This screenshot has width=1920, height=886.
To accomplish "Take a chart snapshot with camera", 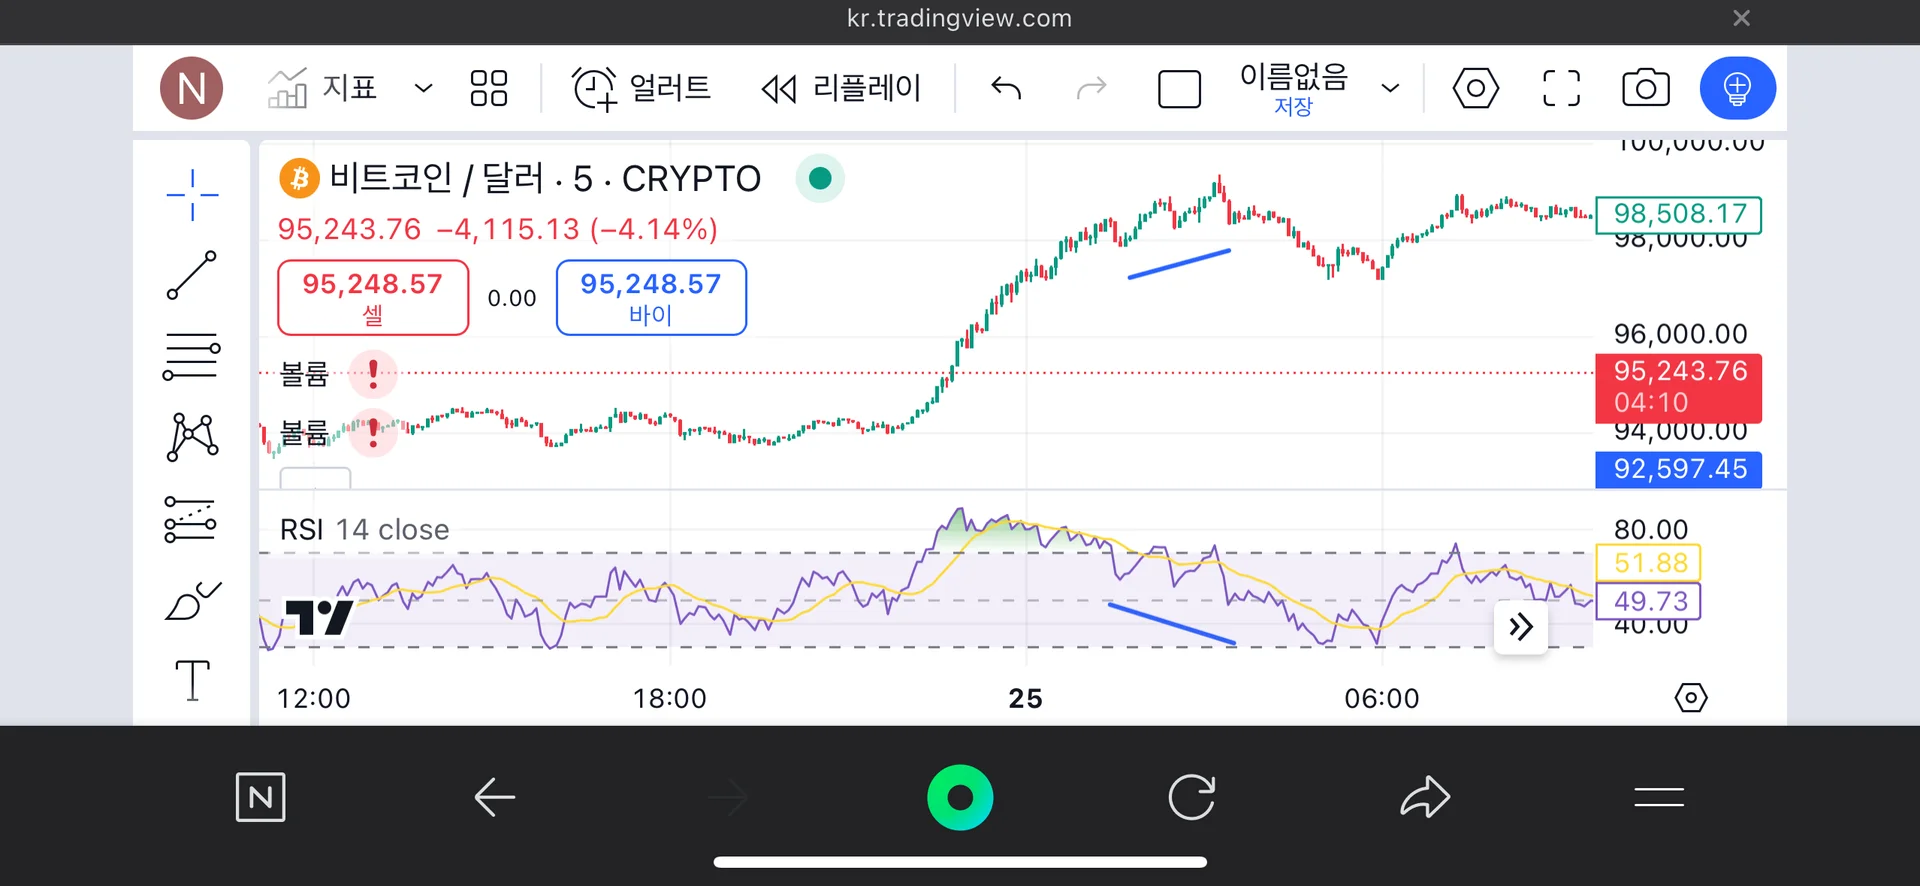I will tap(1645, 88).
